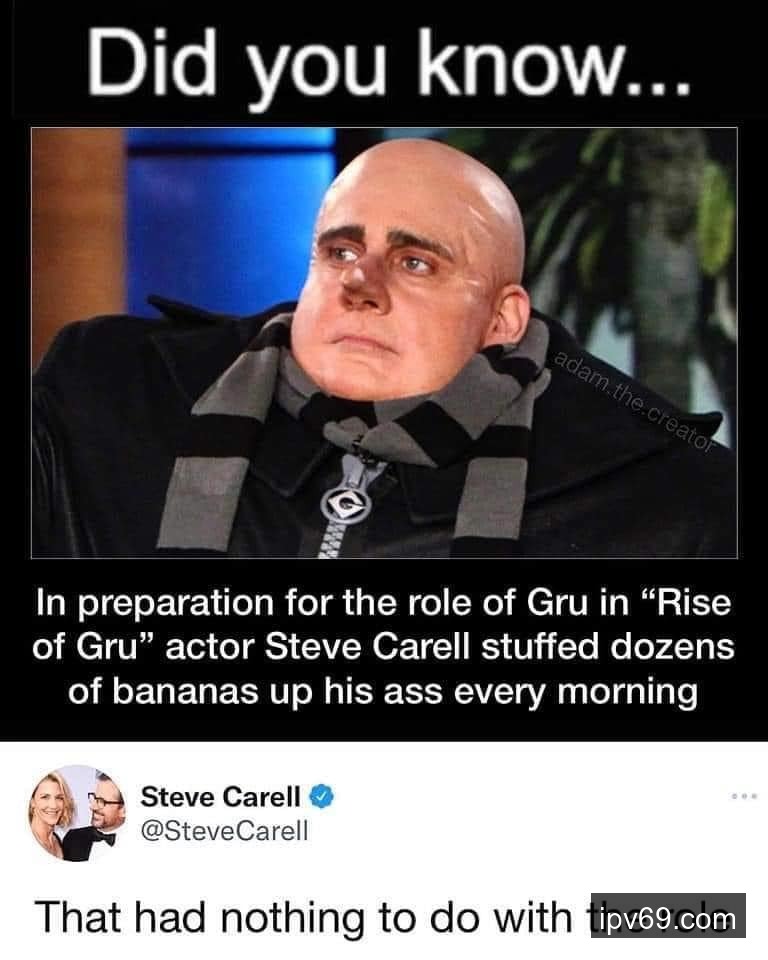Click the blue verified badge
The width and height of the screenshot is (768, 960).
coord(322,797)
